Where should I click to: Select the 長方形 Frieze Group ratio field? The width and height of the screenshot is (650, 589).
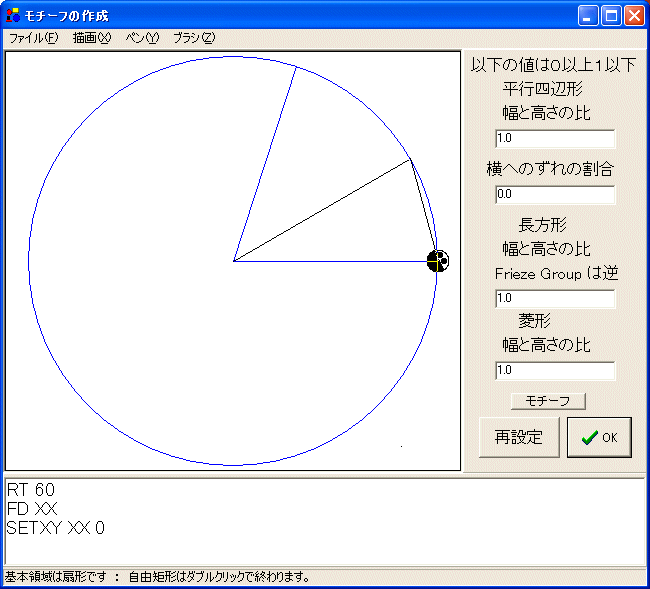555,298
